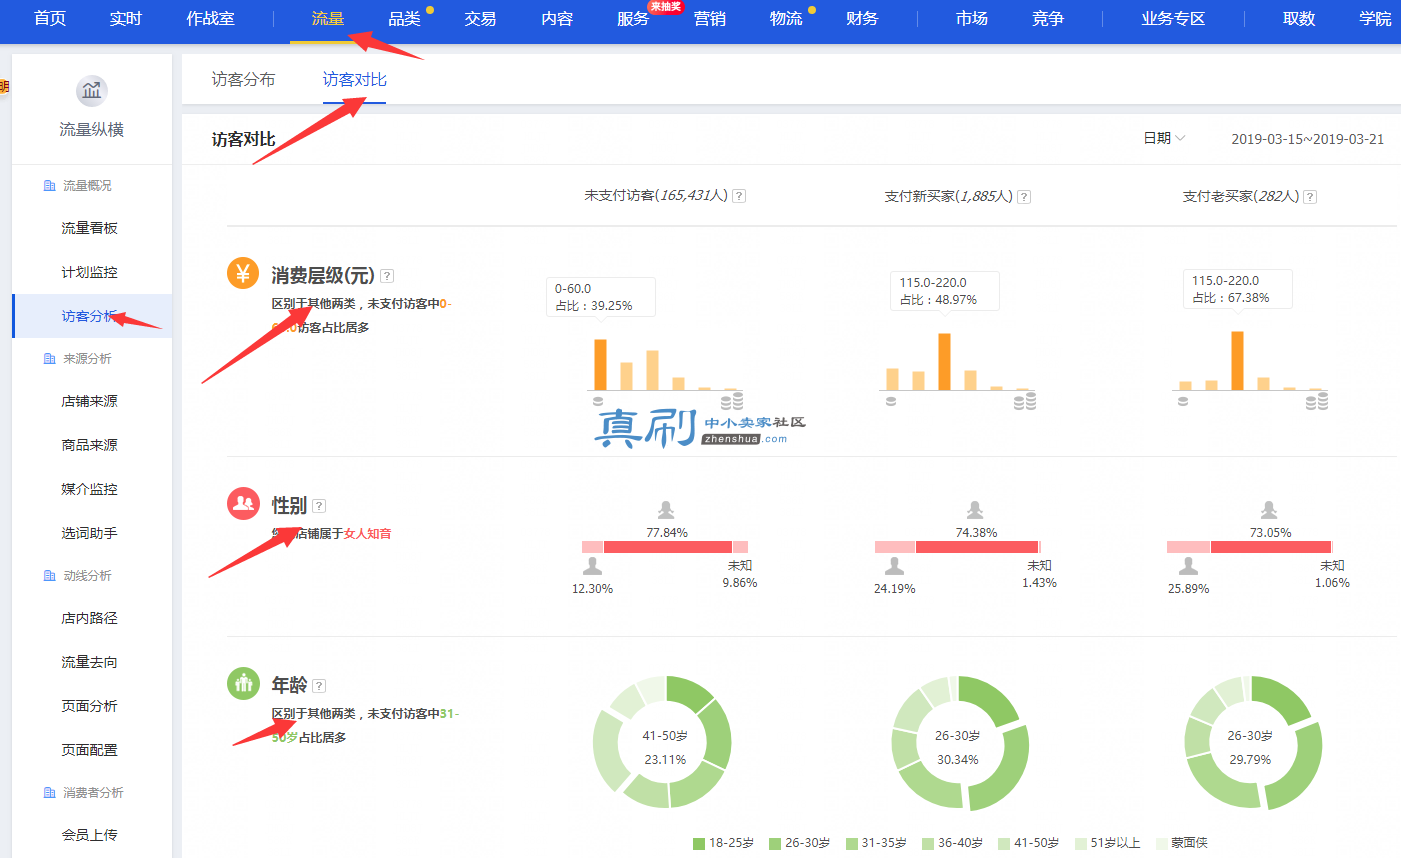Image resolution: width=1401 pixels, height=858 pixels.
Task: Open 业务专区 in top navigation
Action: point(1174,19)
